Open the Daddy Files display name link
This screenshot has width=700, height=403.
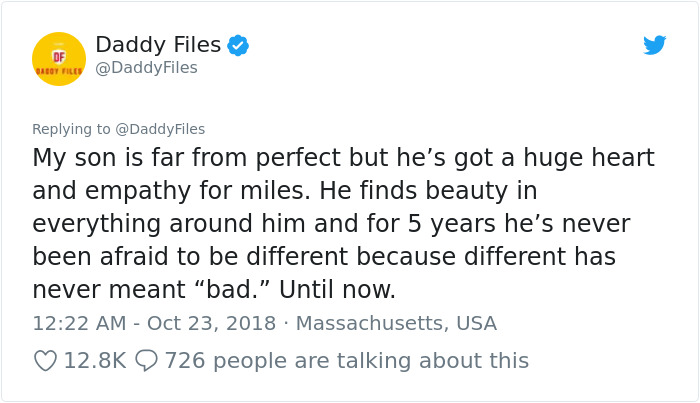pos(159,44)
